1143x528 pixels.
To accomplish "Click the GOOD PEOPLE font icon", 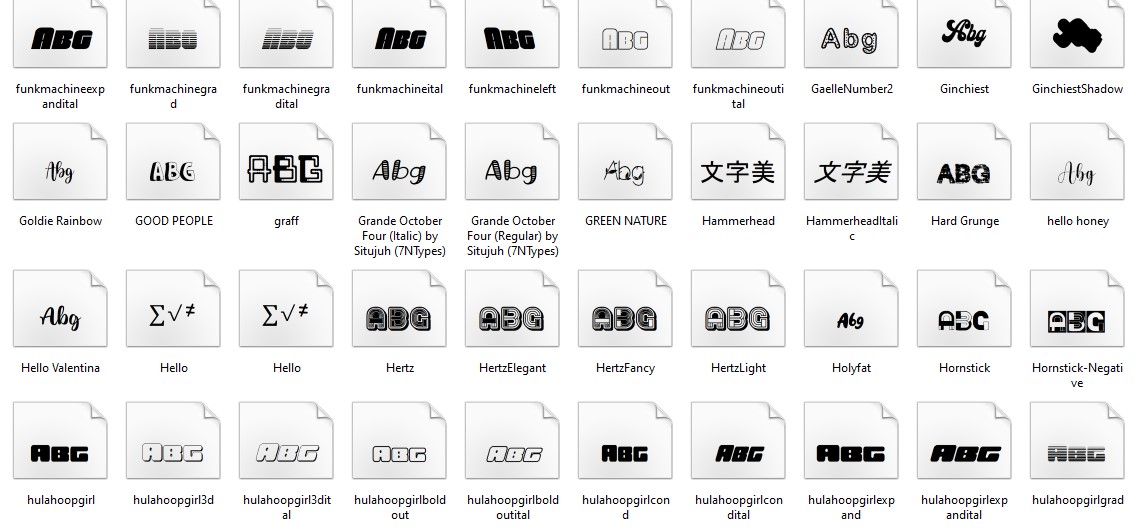I will pos(173,171).
